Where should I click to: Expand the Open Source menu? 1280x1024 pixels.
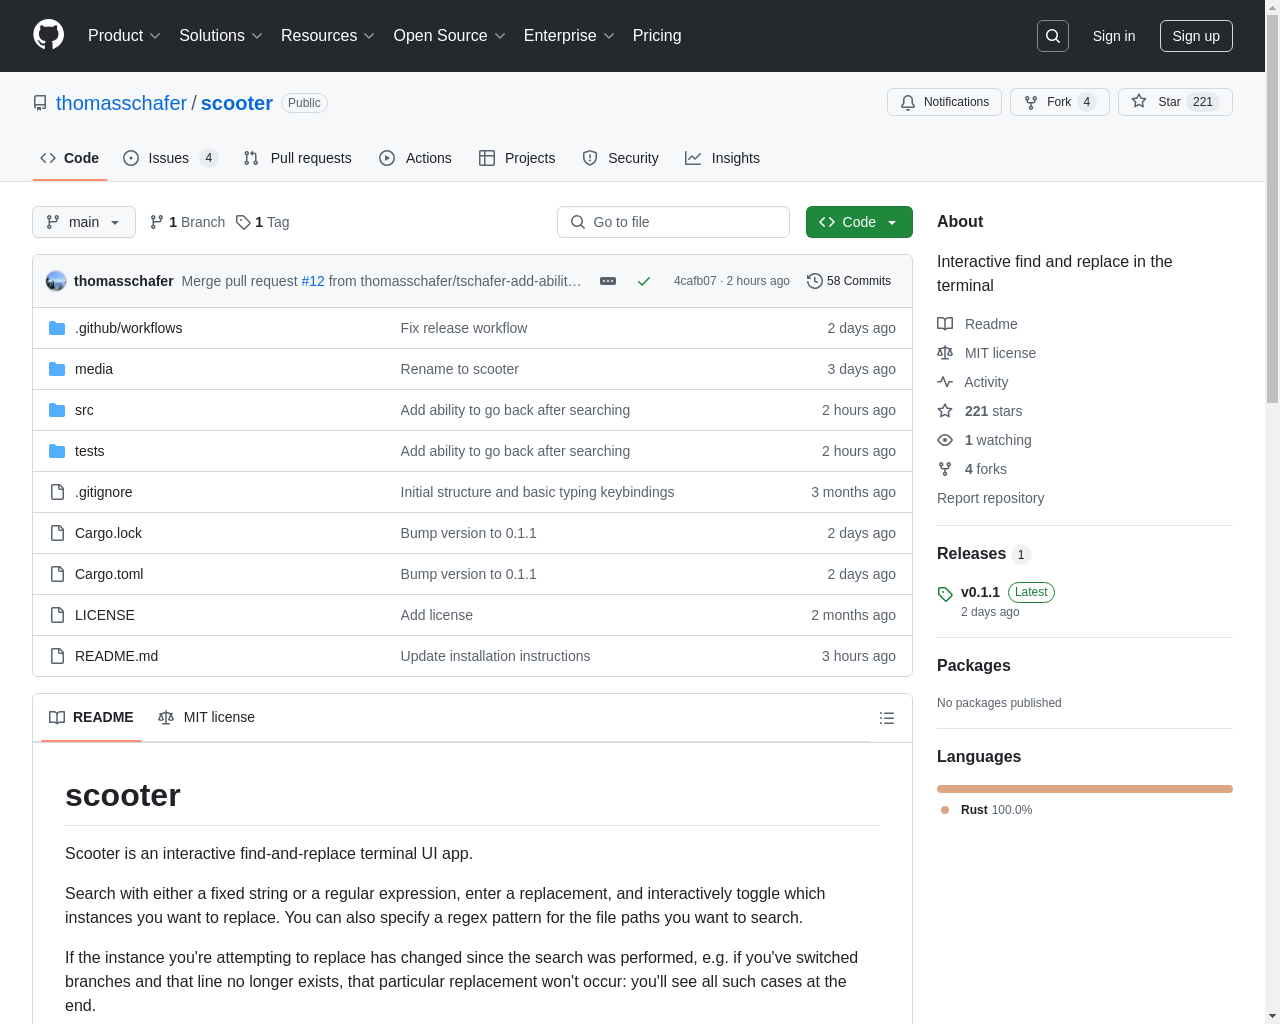pos(450,36)
